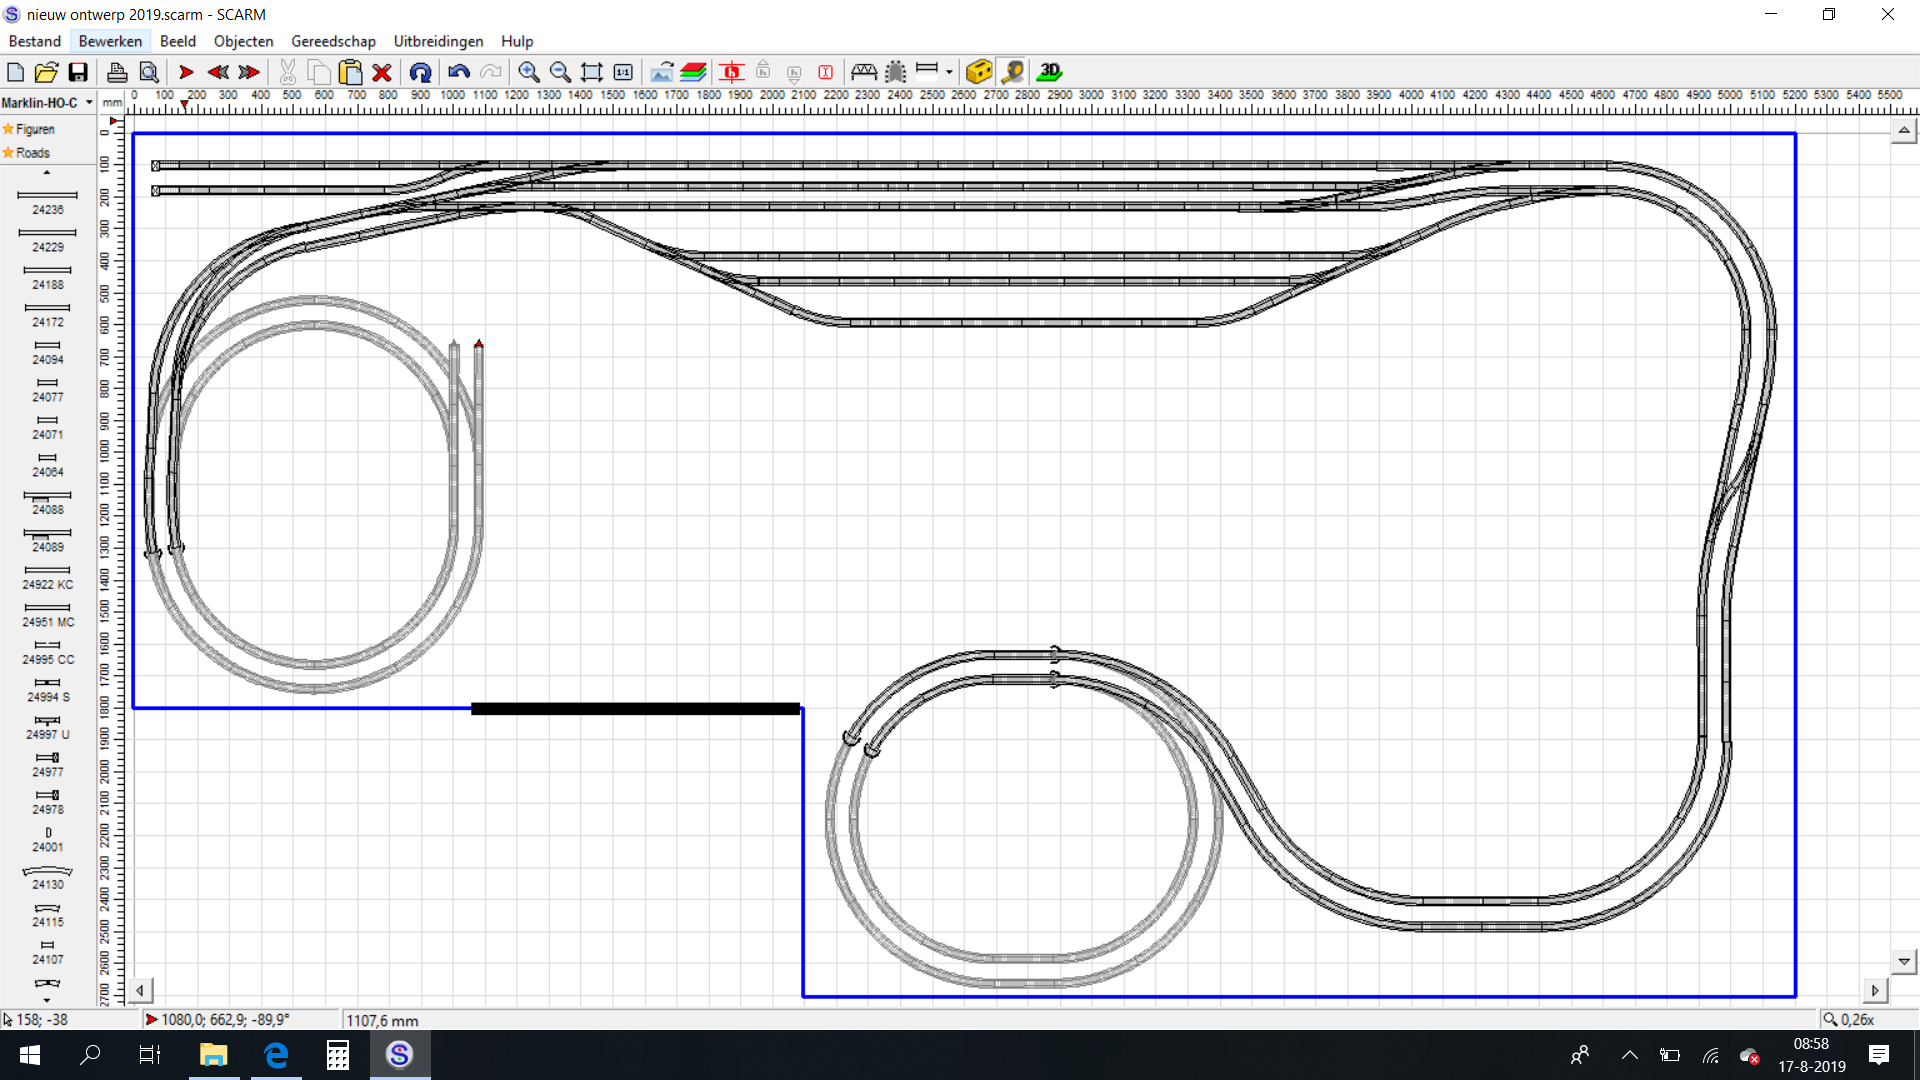Select track piece 24071

tap(47, 427)
